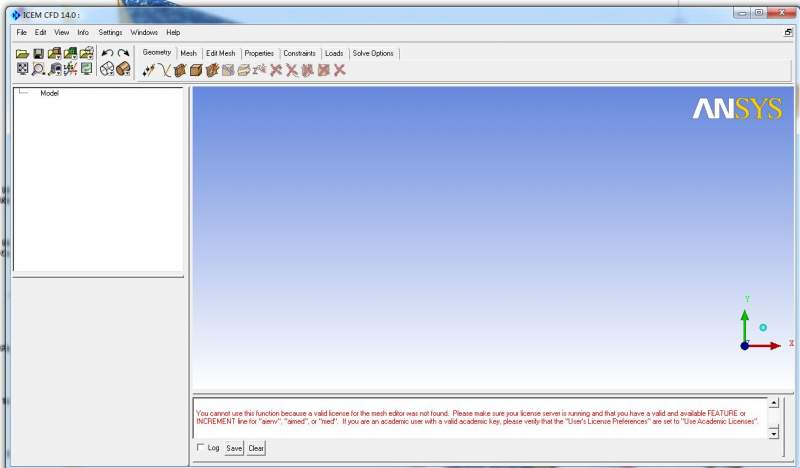Image resolution: width=800 pixels, height=468 pixels.
Task: Open the Help menu
Action: pos(173,32)
